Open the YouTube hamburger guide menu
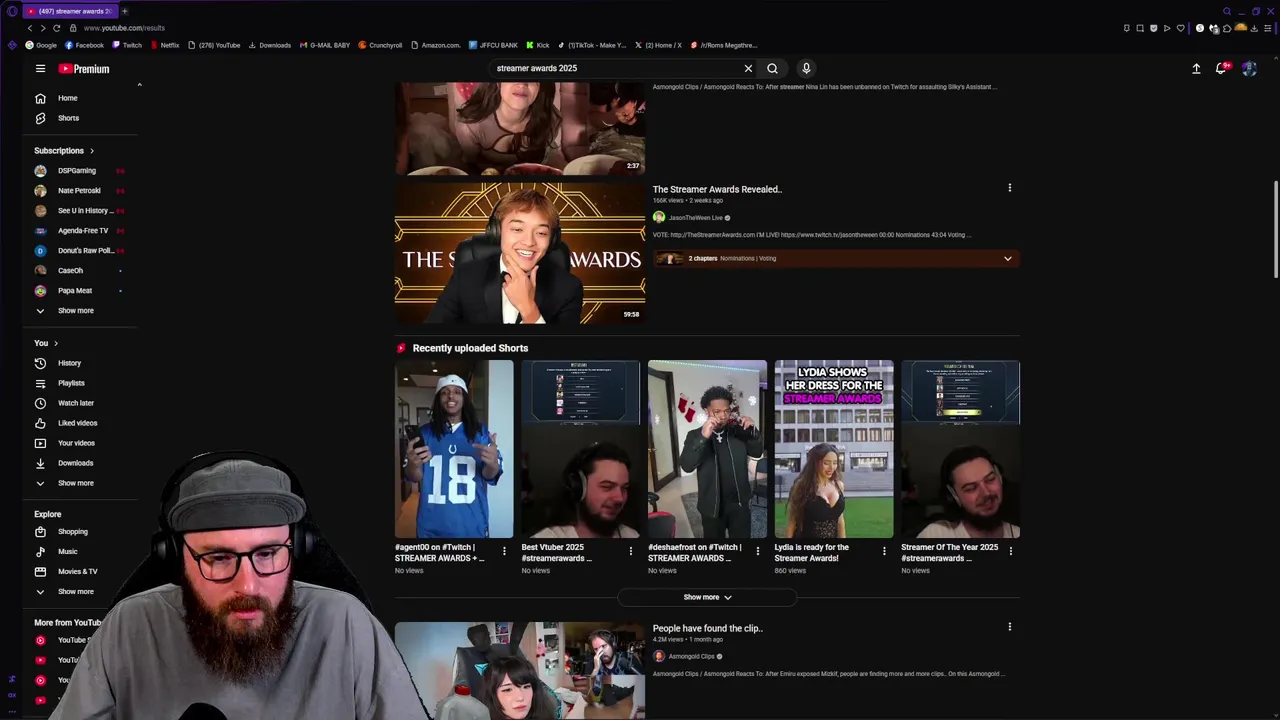Screen dimensions: 1280x720 point(40,69)
